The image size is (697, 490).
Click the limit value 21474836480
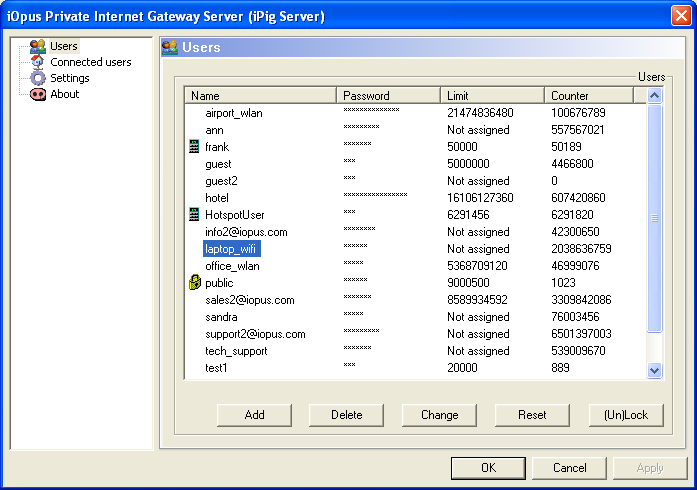pos(480,112)
